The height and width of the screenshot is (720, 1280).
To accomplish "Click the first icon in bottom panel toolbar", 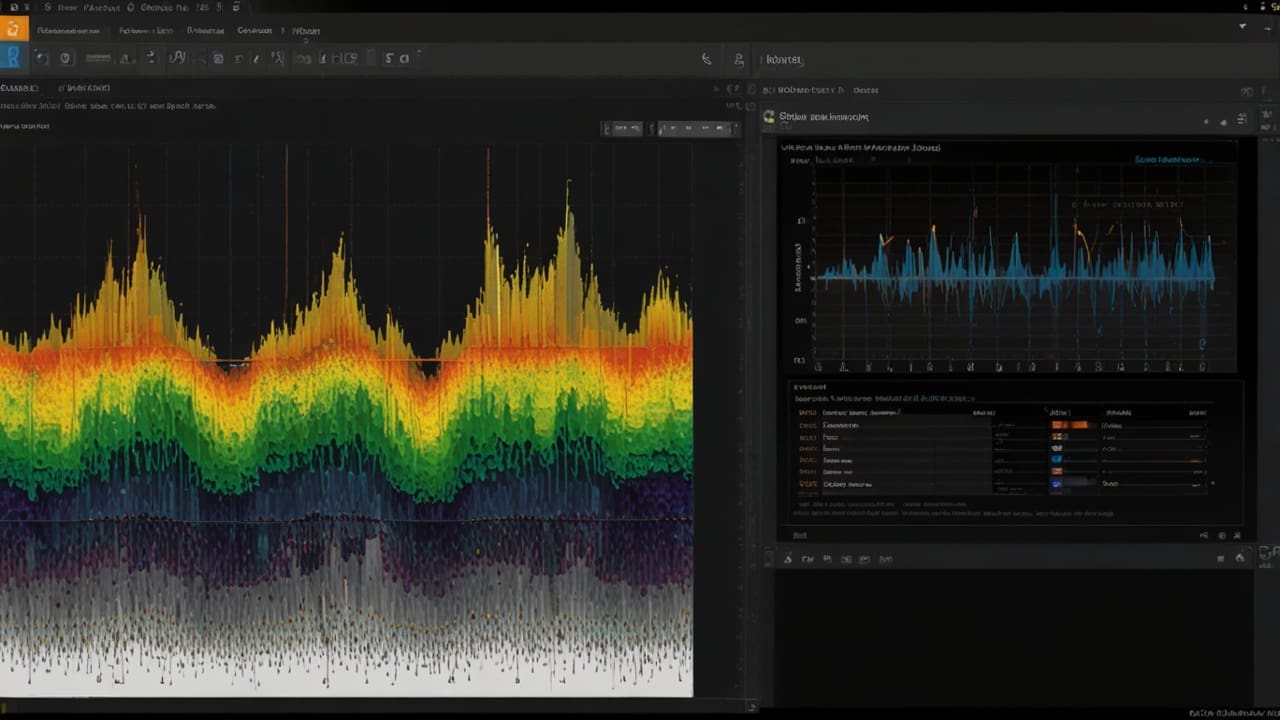I will pyautogui.click(x=787, y=559).
